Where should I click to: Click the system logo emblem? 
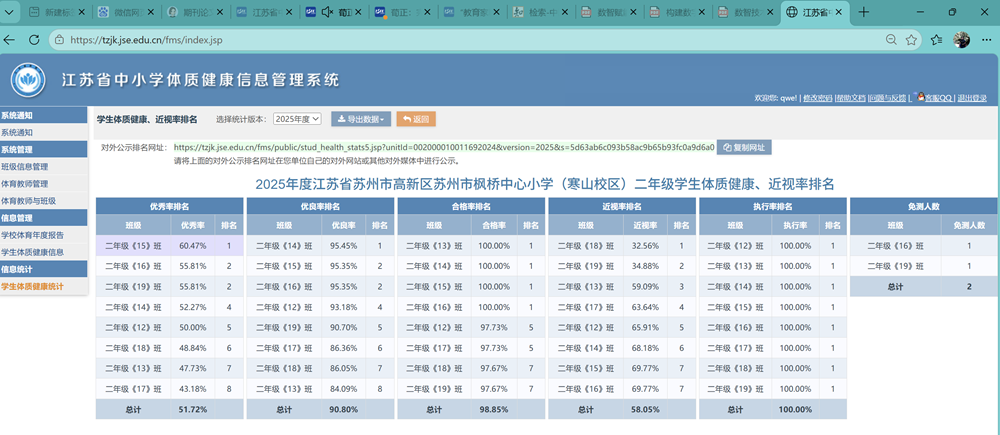pos(27,80)
